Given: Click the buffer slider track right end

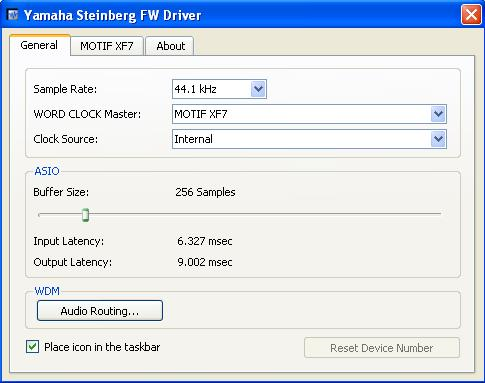Looking at the screenshot, I should [439, 214].
